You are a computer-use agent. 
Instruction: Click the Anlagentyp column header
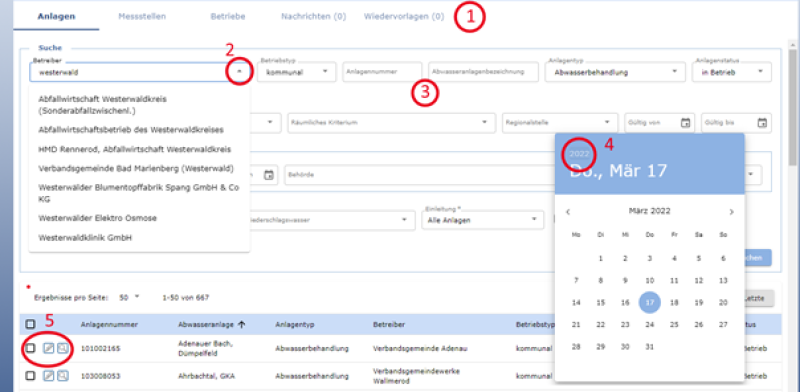(x=294, y=325)
